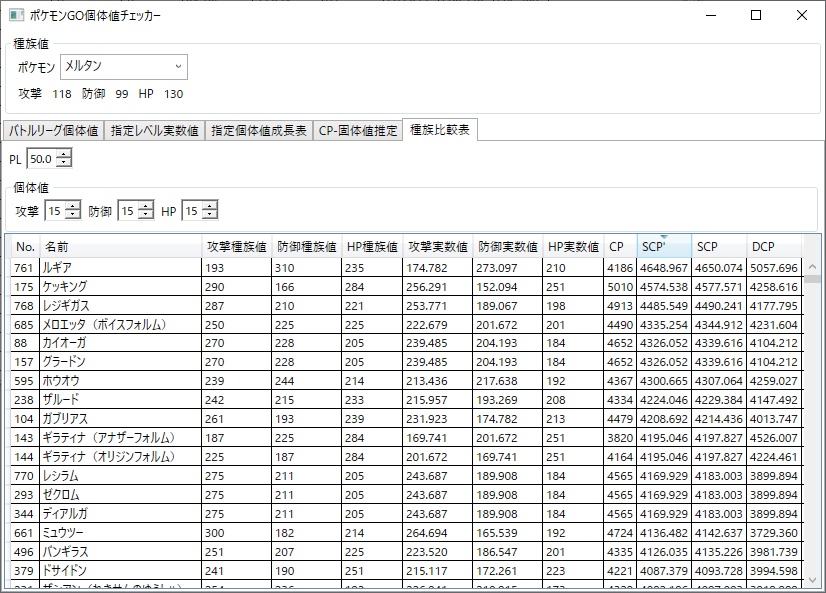Sort by 攻撃種族値 column header
The width and height of the screenshot is (826, 593).
tap(237, 246)
